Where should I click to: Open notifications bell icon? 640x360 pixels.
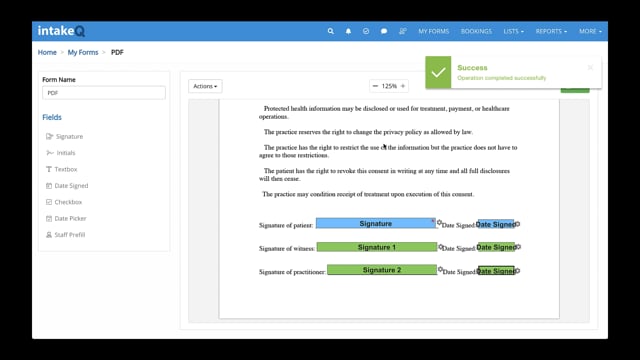(x=348, y=31)
